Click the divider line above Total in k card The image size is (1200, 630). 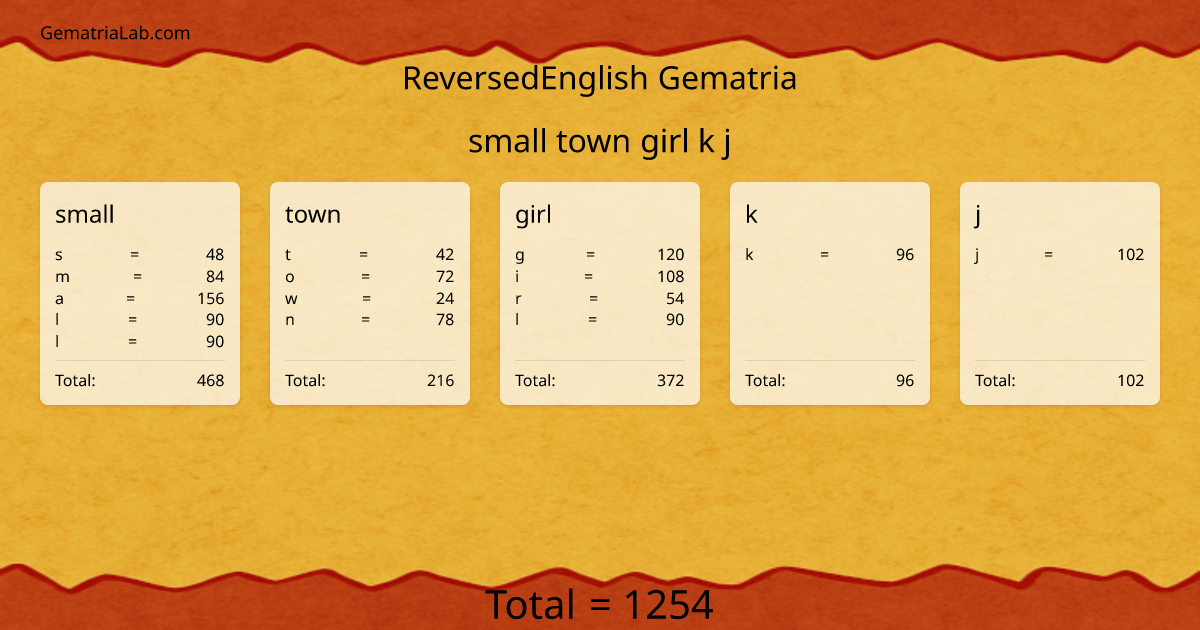point(830,361)
